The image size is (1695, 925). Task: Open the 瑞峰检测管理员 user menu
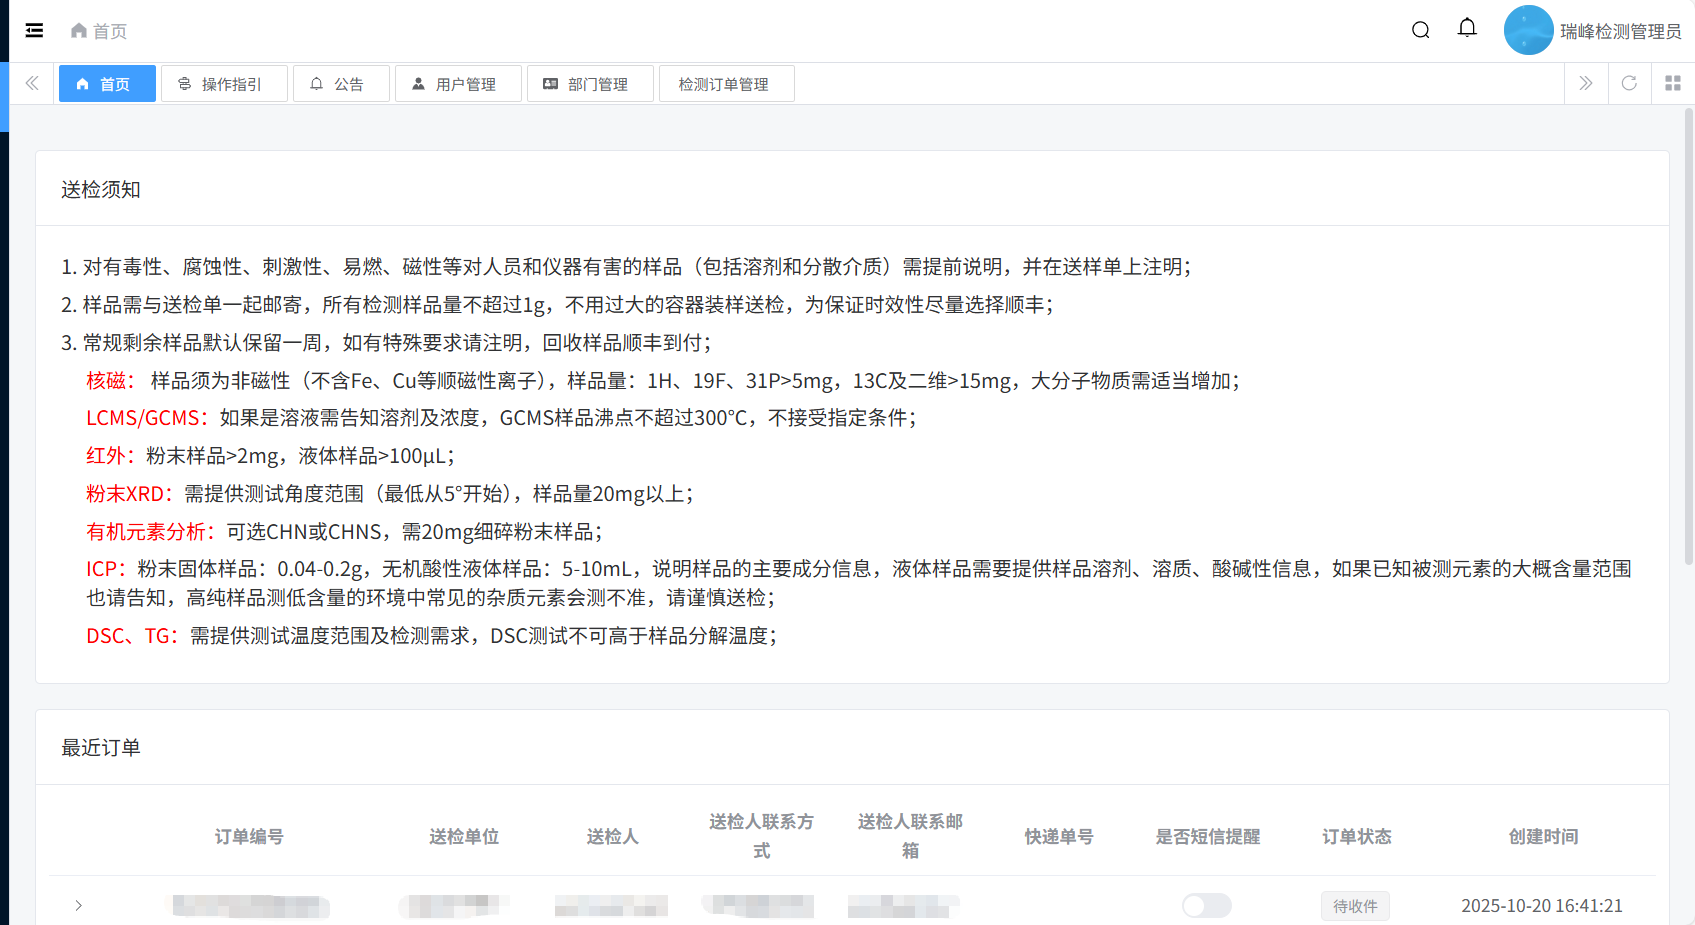click(1620, 31)
